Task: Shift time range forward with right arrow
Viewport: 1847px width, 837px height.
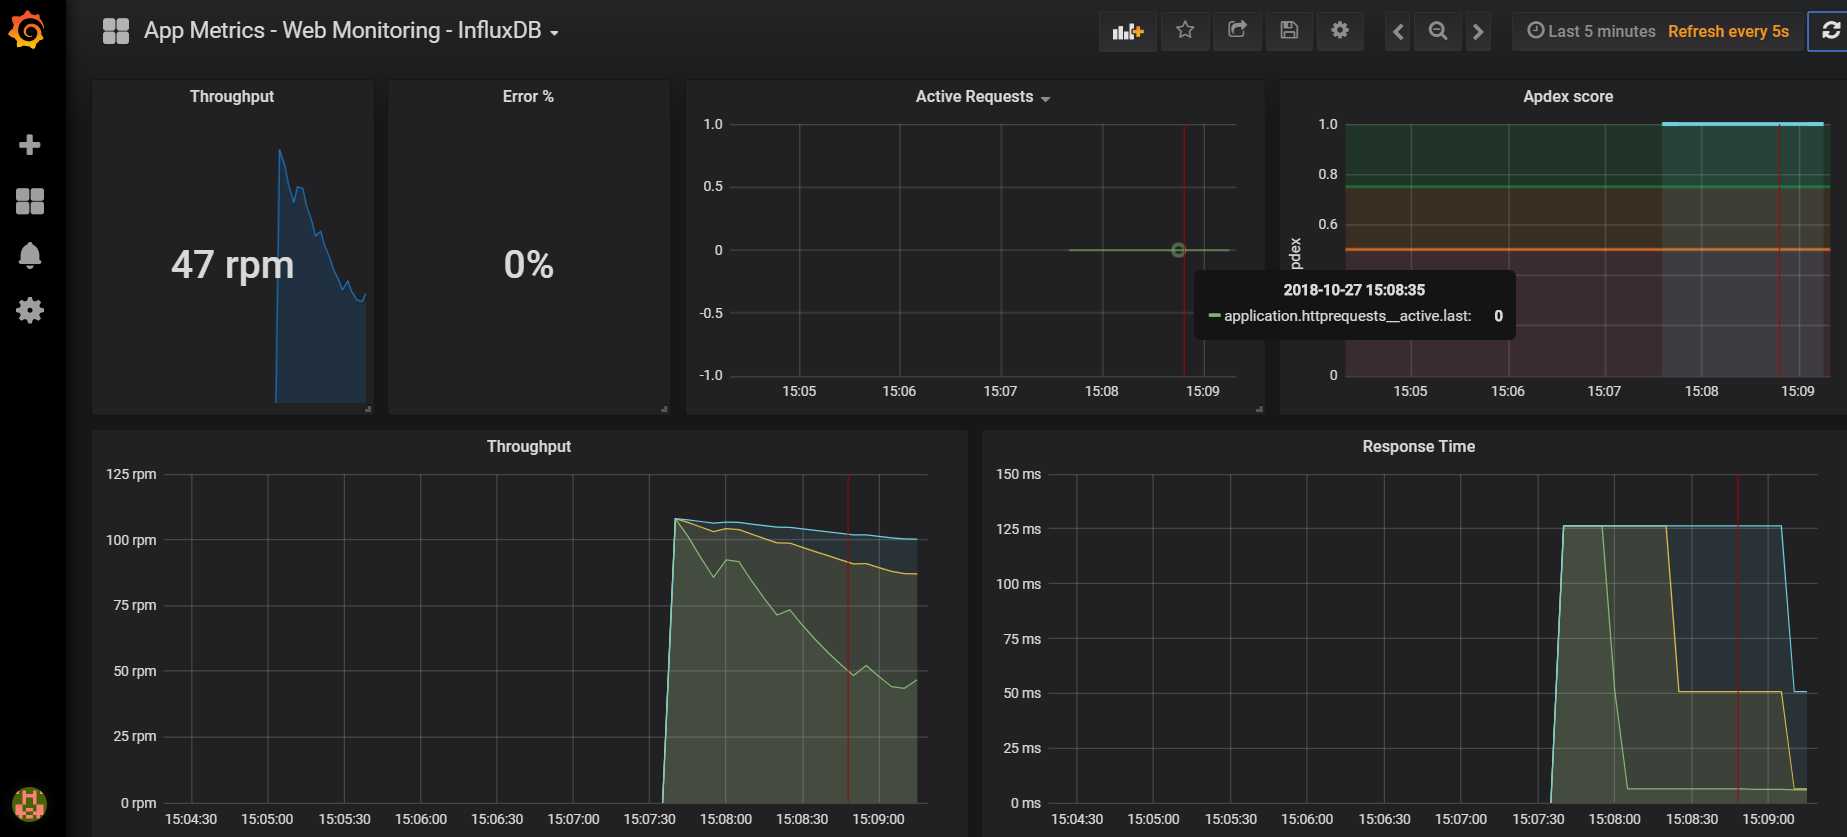Action: click(x=1478, y=32)
